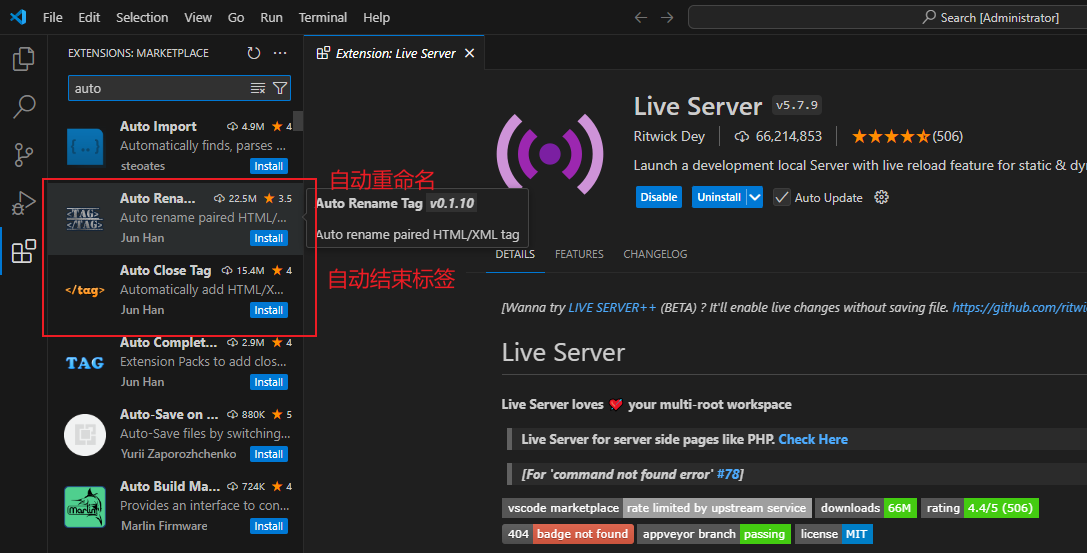
Task: Open the Selection menu
Action: (x=142, y=17)
